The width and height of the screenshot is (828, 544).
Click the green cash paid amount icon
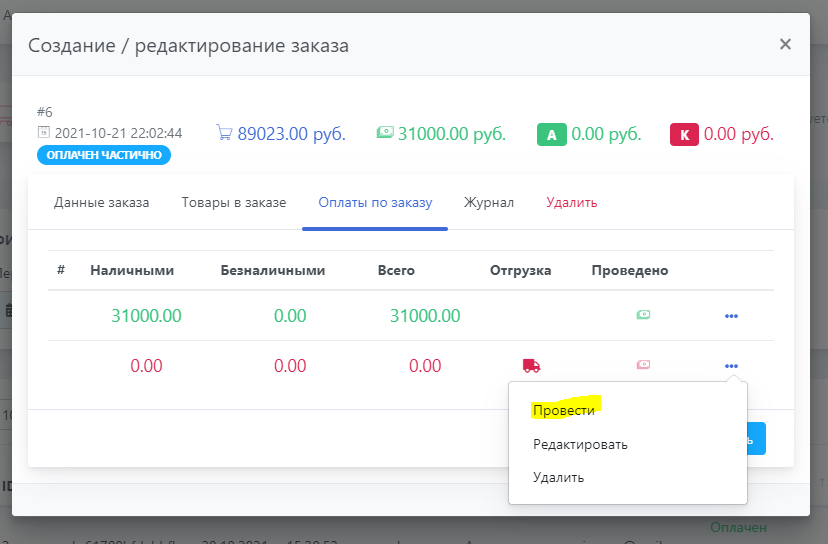coord(384,133)
